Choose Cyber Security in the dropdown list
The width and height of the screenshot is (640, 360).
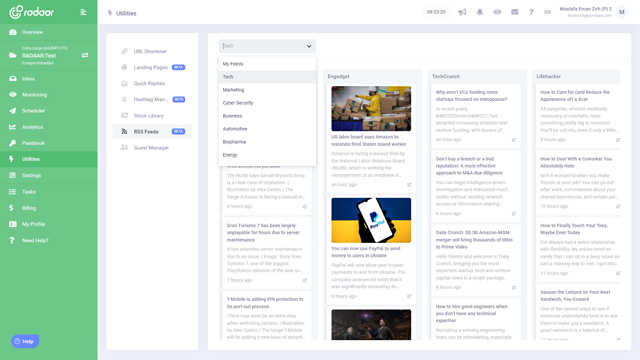tap(267, 103)
